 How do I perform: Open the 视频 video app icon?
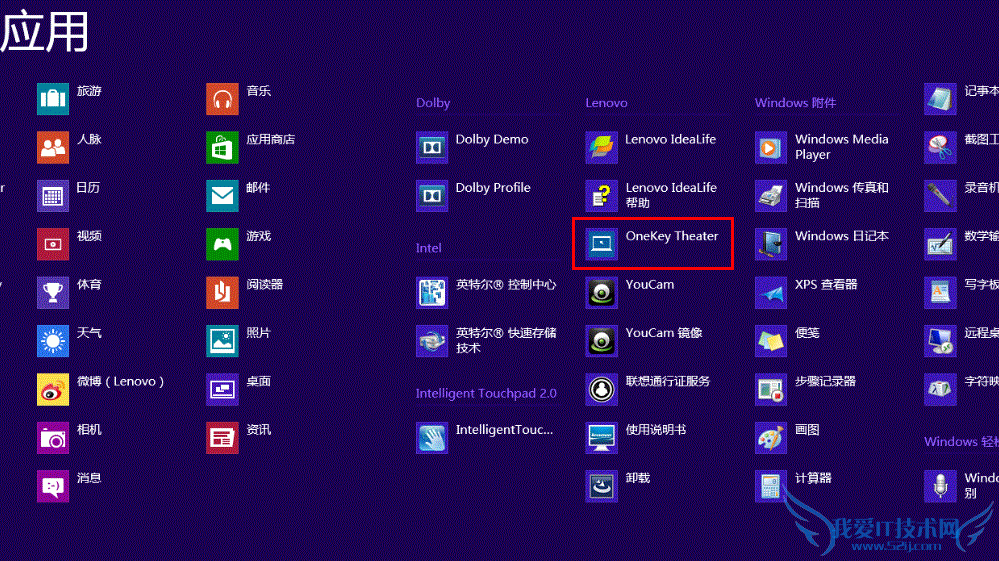[x=53, y=244]
